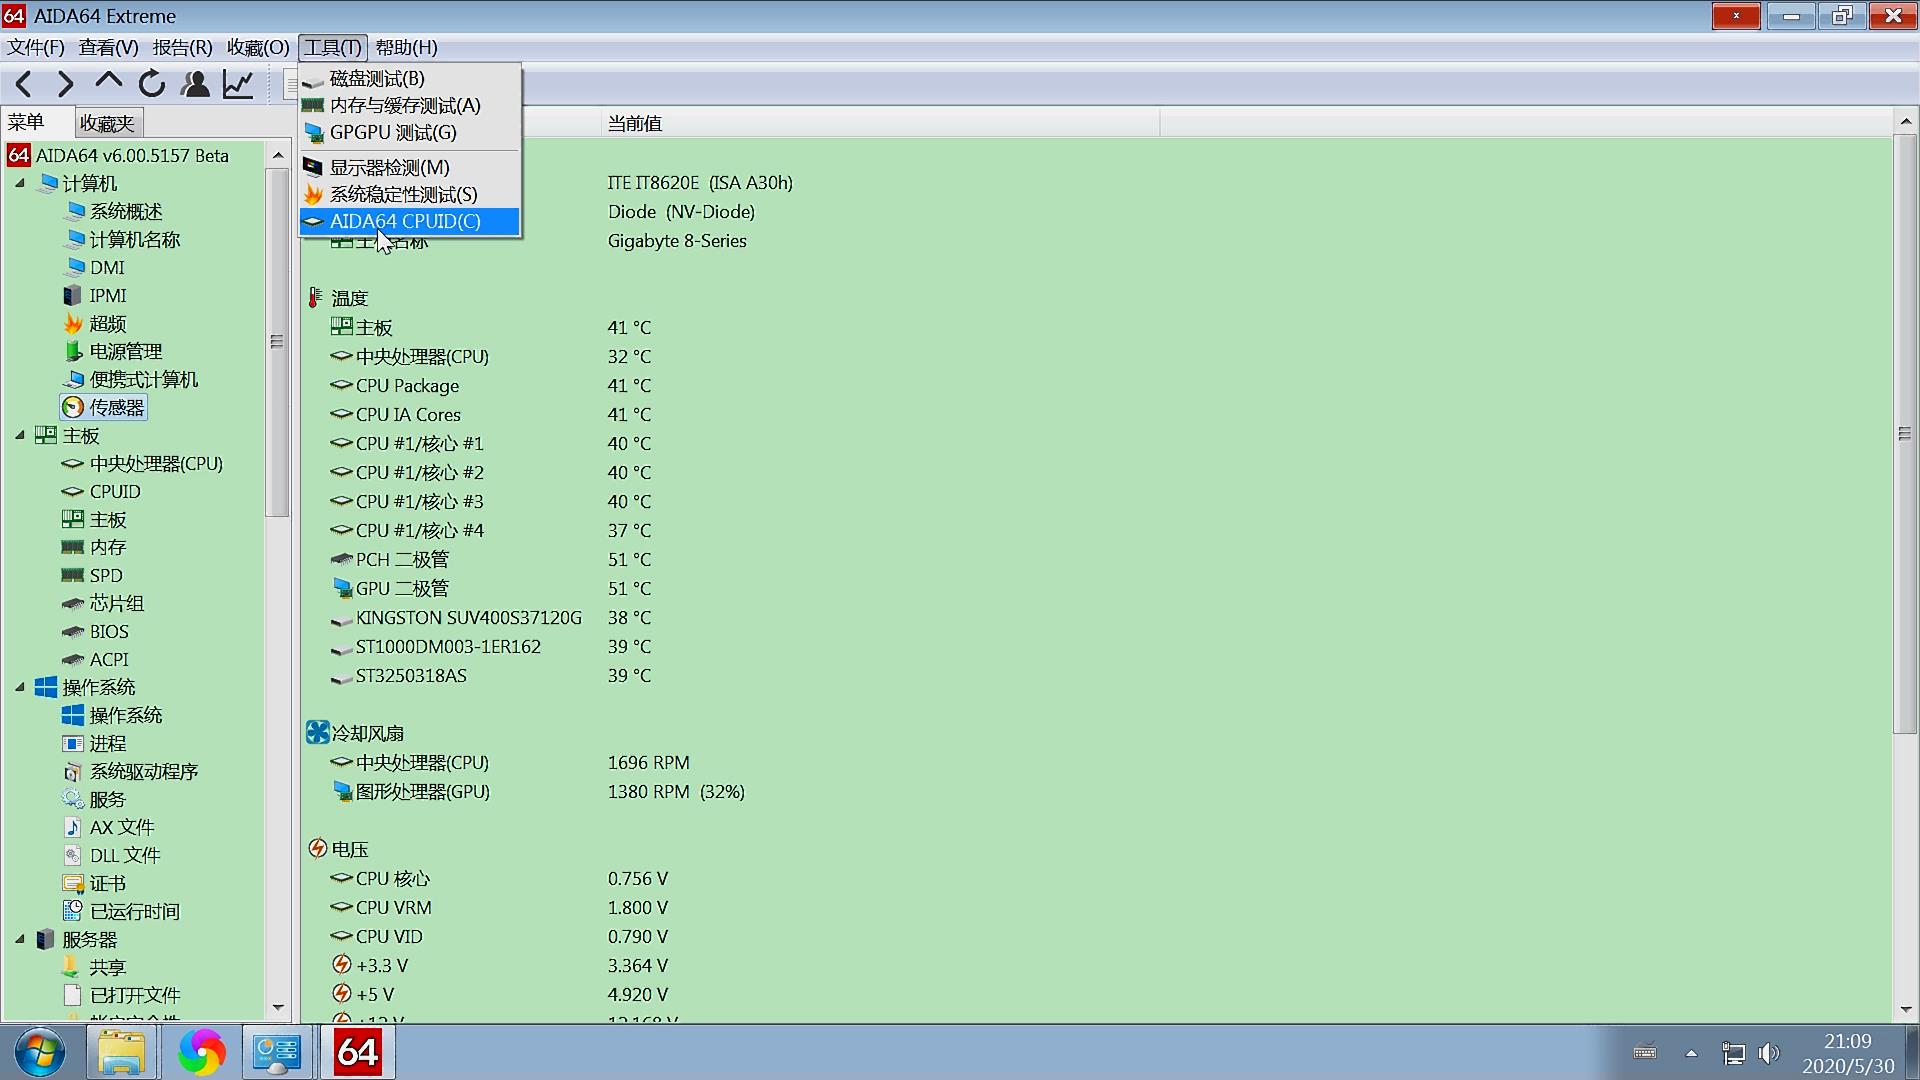Open Windows Start button on taskbar
Viewport: 1920px width, 1080px height.
click(x=40, y=1053)
